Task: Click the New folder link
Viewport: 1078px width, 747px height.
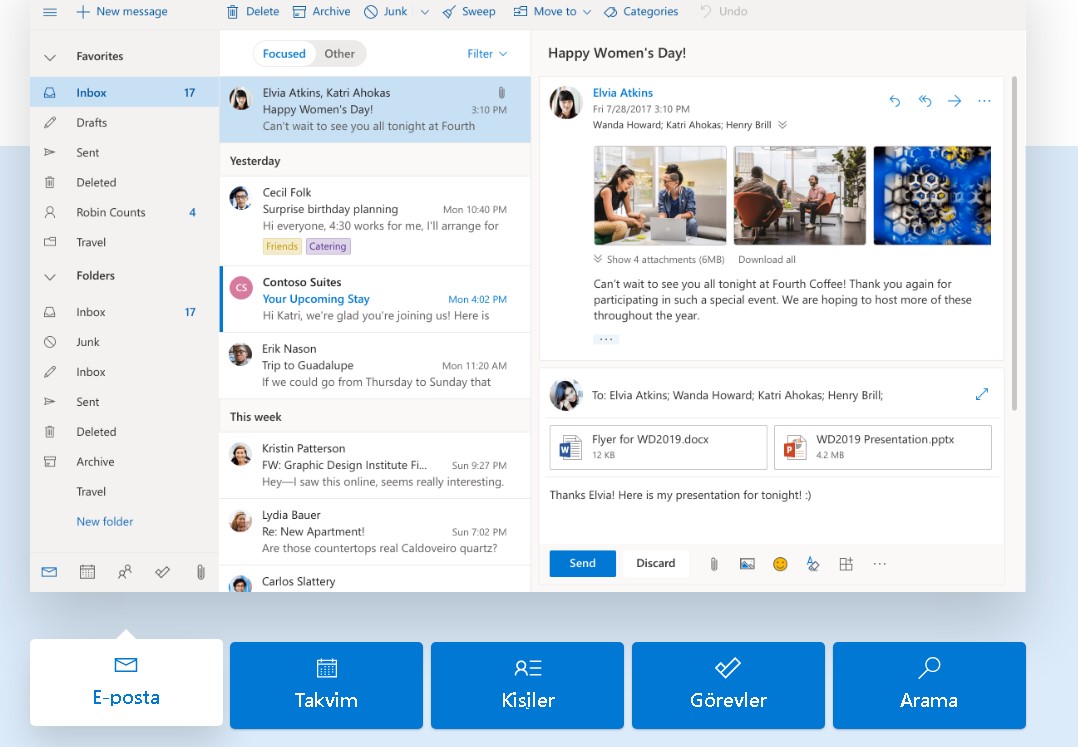Action: tap(105, 522)
